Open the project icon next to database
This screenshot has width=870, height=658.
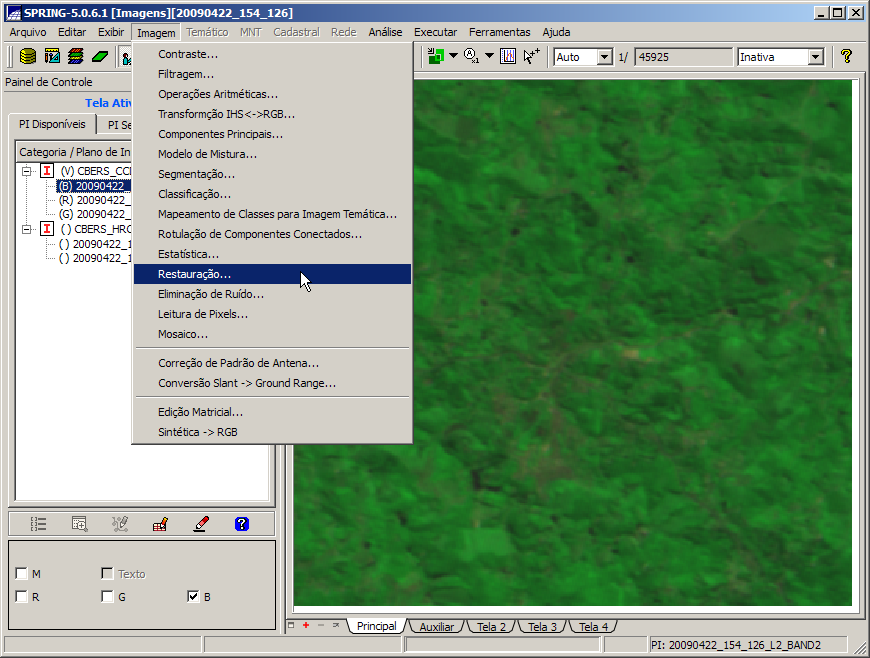tap(52, 57)
